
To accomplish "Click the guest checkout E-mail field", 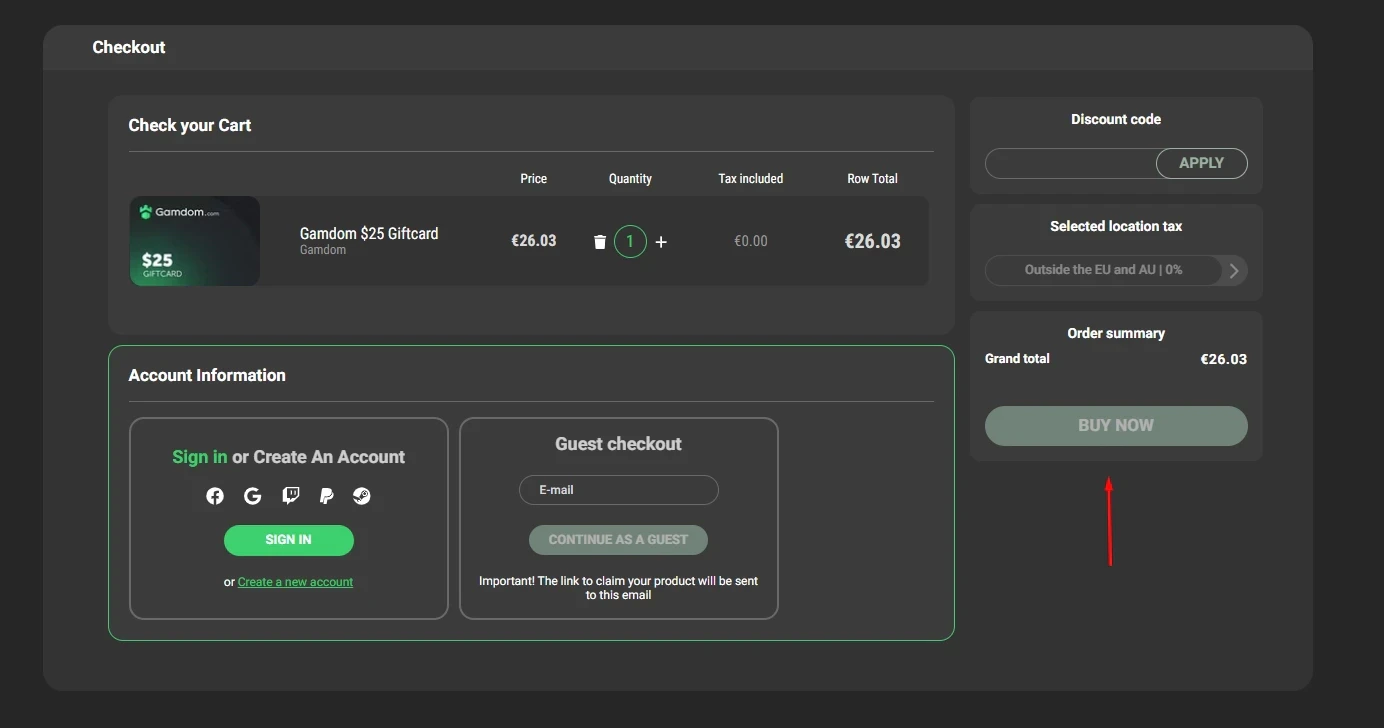I will [618, 490].
